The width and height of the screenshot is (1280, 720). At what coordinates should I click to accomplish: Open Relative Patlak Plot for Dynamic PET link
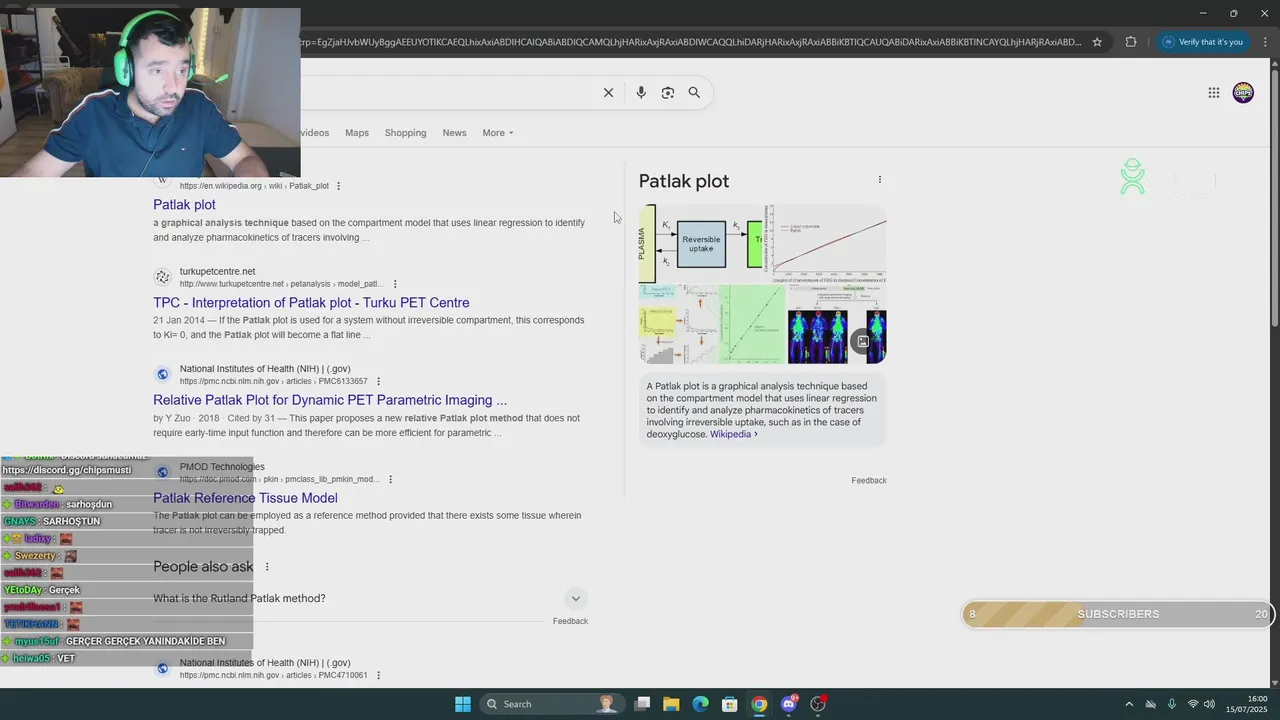pyautogui.click(x=330, y=400)
